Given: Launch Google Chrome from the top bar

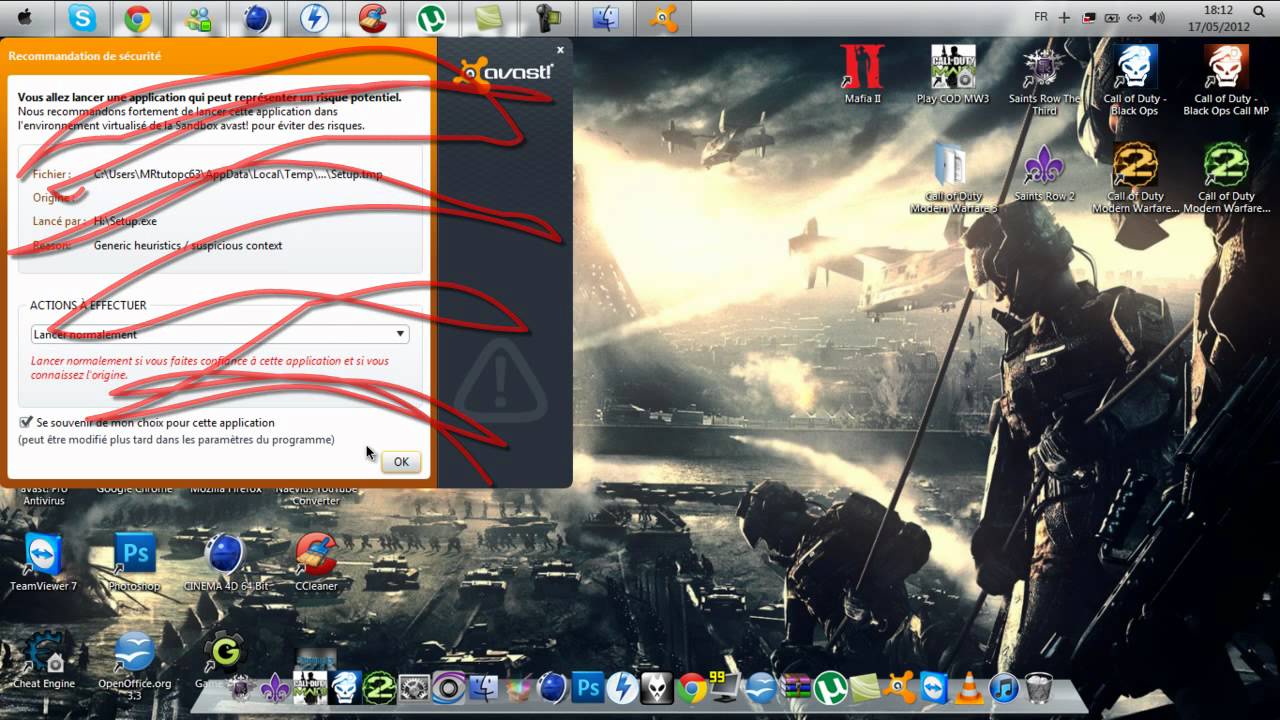Looking at the screenshot, I should (138, 18).
